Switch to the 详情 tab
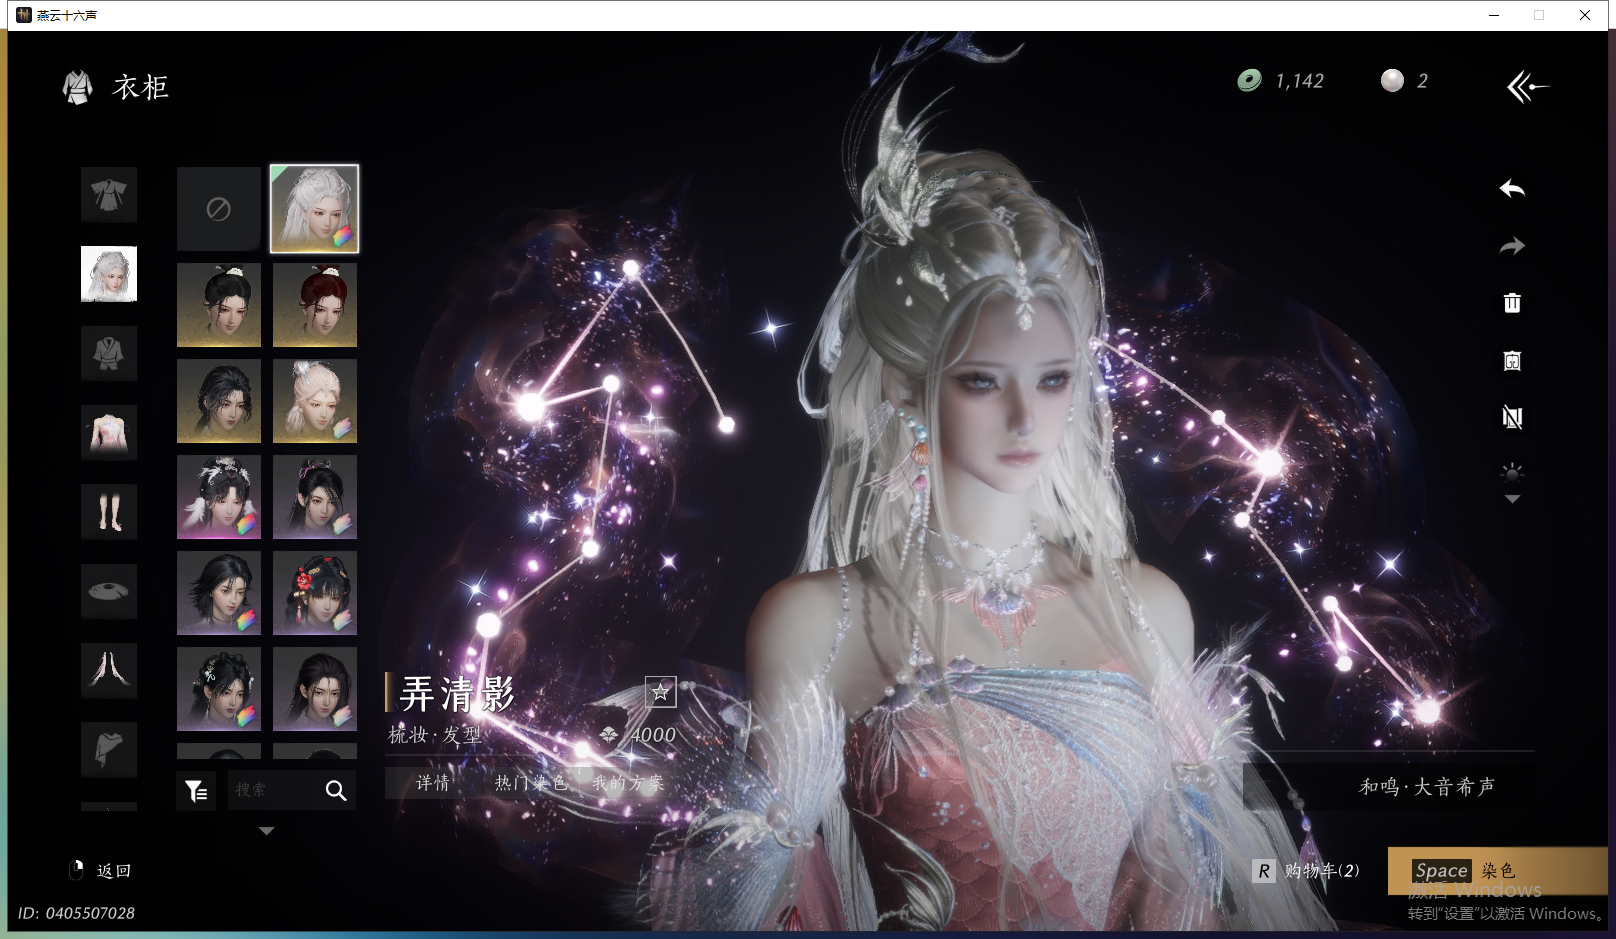Screen dimensions: 1616x939 point(433,783)
